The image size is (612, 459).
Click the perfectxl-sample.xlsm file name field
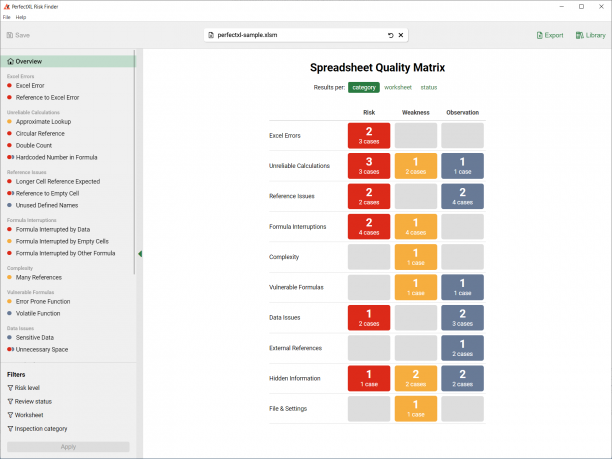(306, 35)
